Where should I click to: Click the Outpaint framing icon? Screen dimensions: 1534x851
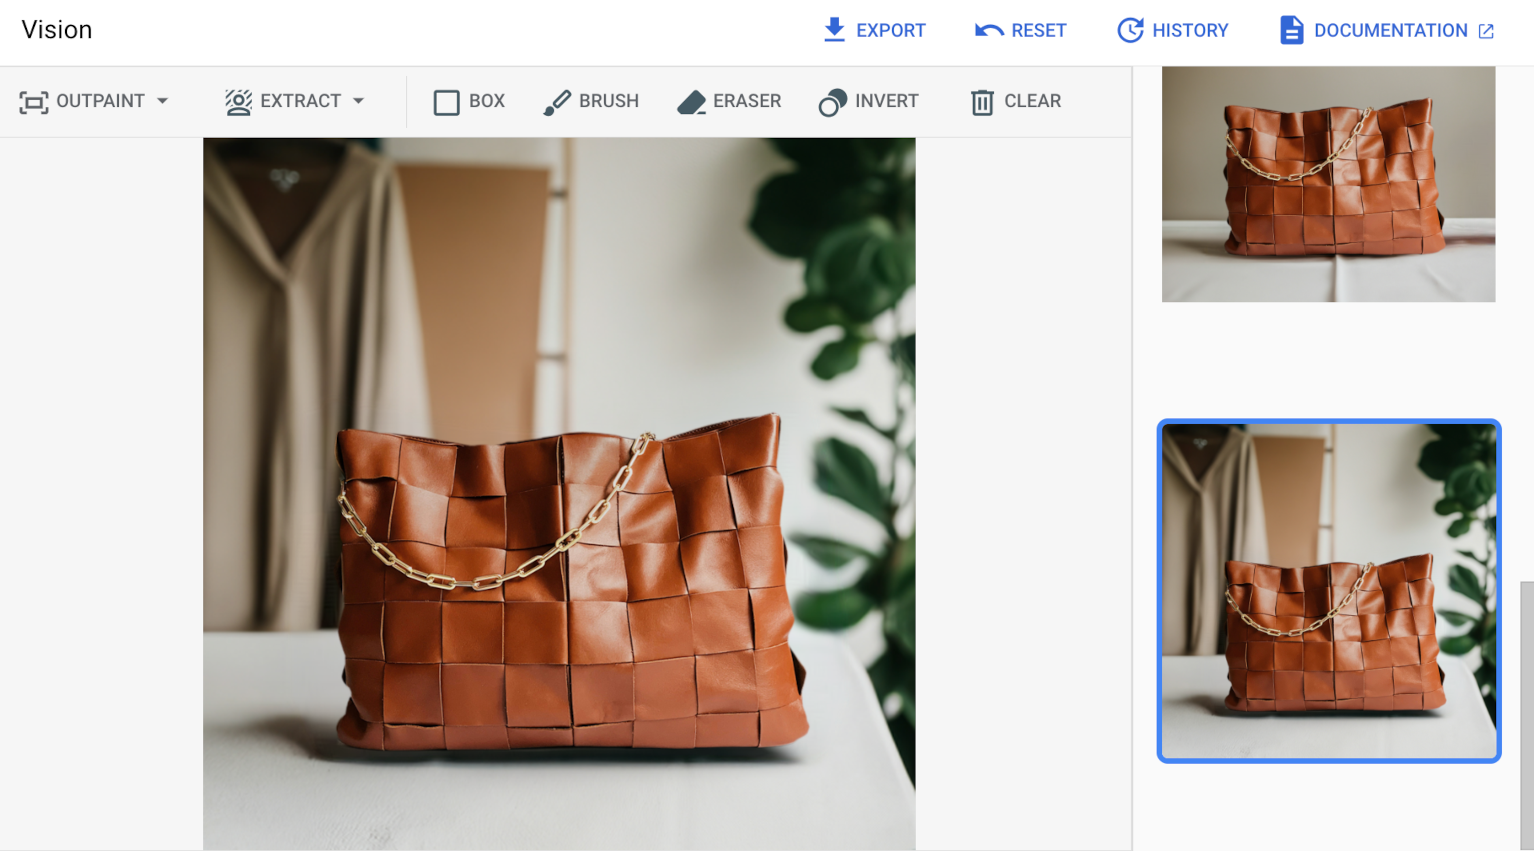(33, 101)
